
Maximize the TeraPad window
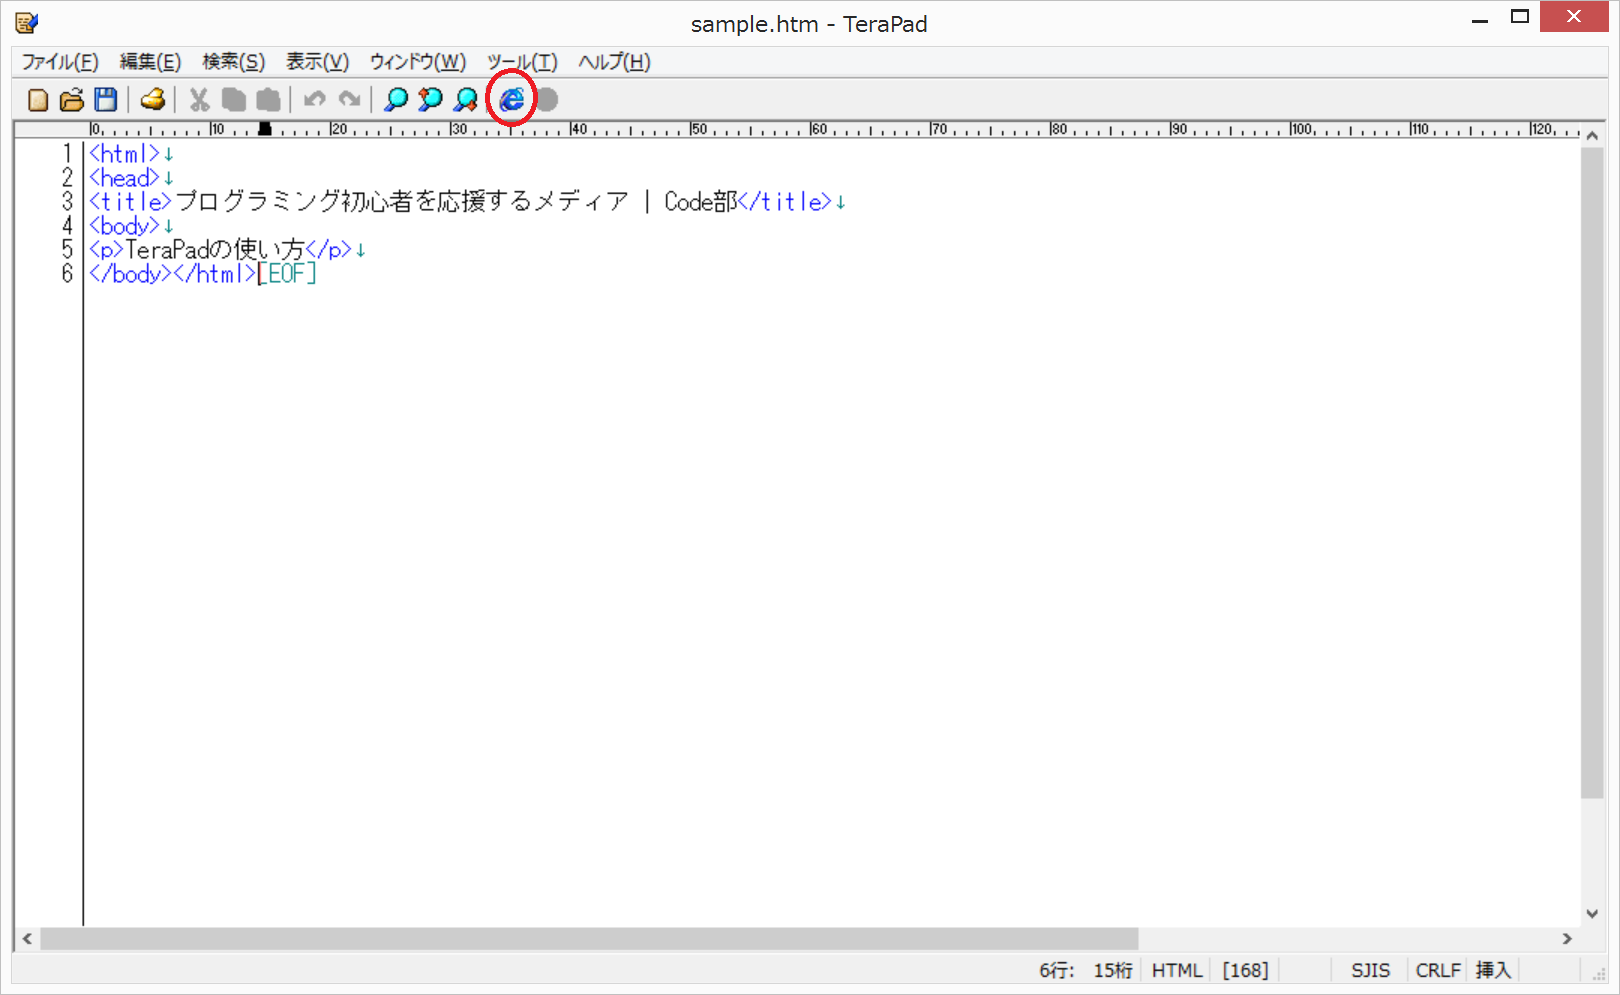[1520, 17]
